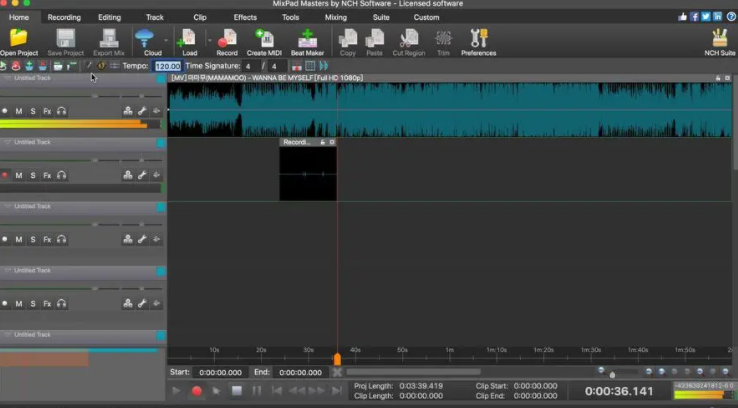738x408 pixels.
Task: Collapse the fourth Untitled Track header triangle
Action: [8, 271]
